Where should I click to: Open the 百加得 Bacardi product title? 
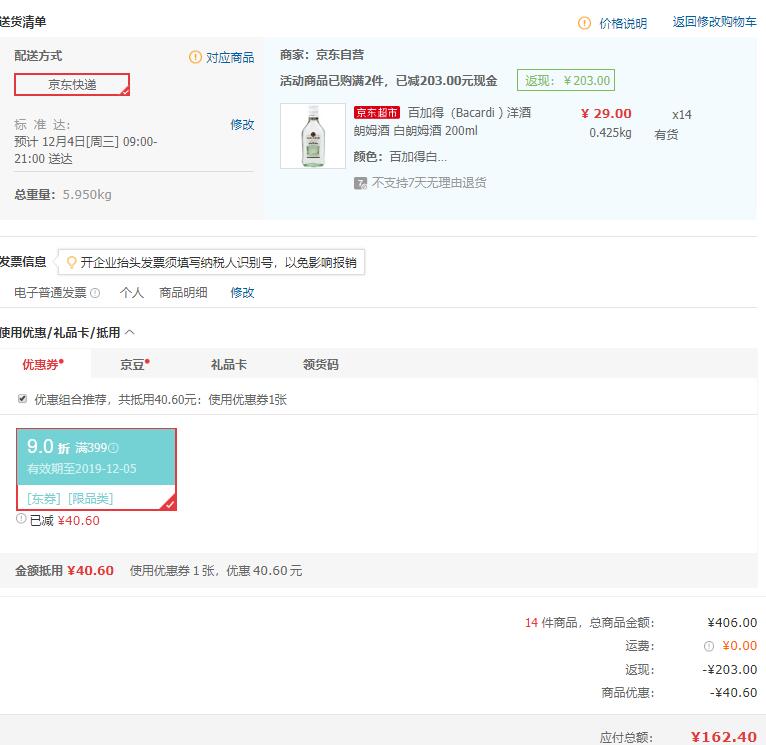[x=443, y=122]
